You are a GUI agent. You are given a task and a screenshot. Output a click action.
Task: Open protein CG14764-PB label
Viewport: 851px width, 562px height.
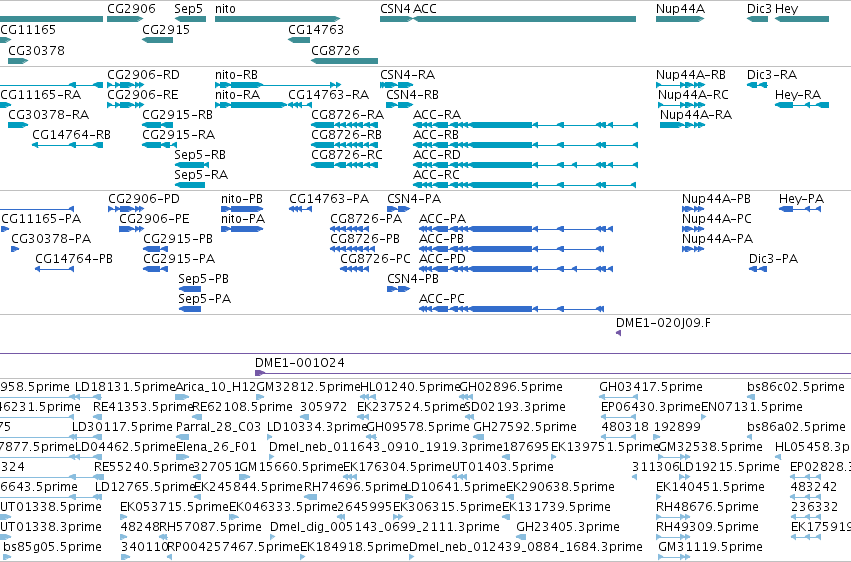click(x=74, y=259)
